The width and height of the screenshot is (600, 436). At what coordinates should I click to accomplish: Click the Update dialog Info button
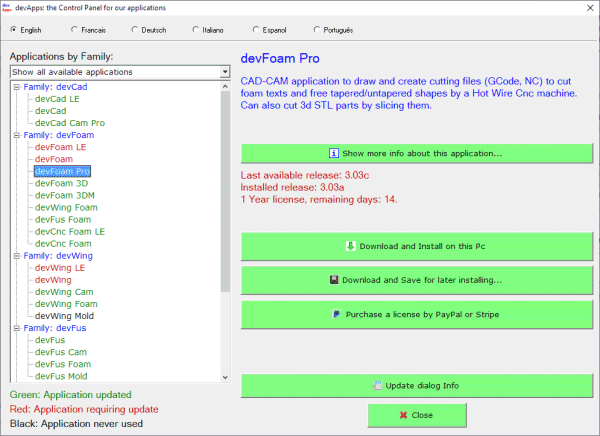(x=417, y=385)
